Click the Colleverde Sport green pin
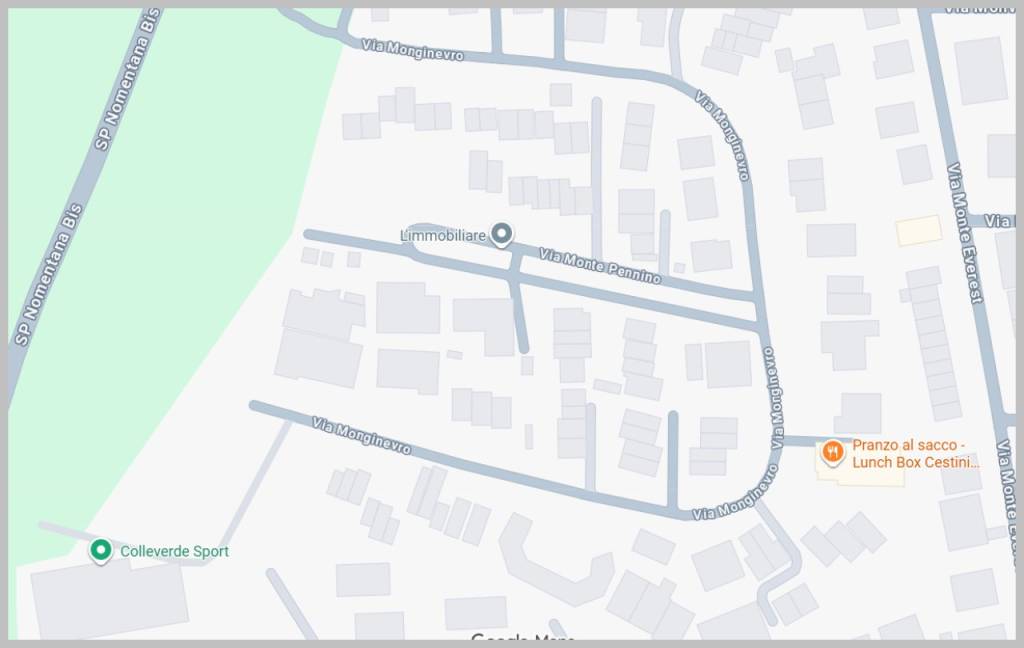The width and height of the screenshot is (1024, 648). point(101,551)
